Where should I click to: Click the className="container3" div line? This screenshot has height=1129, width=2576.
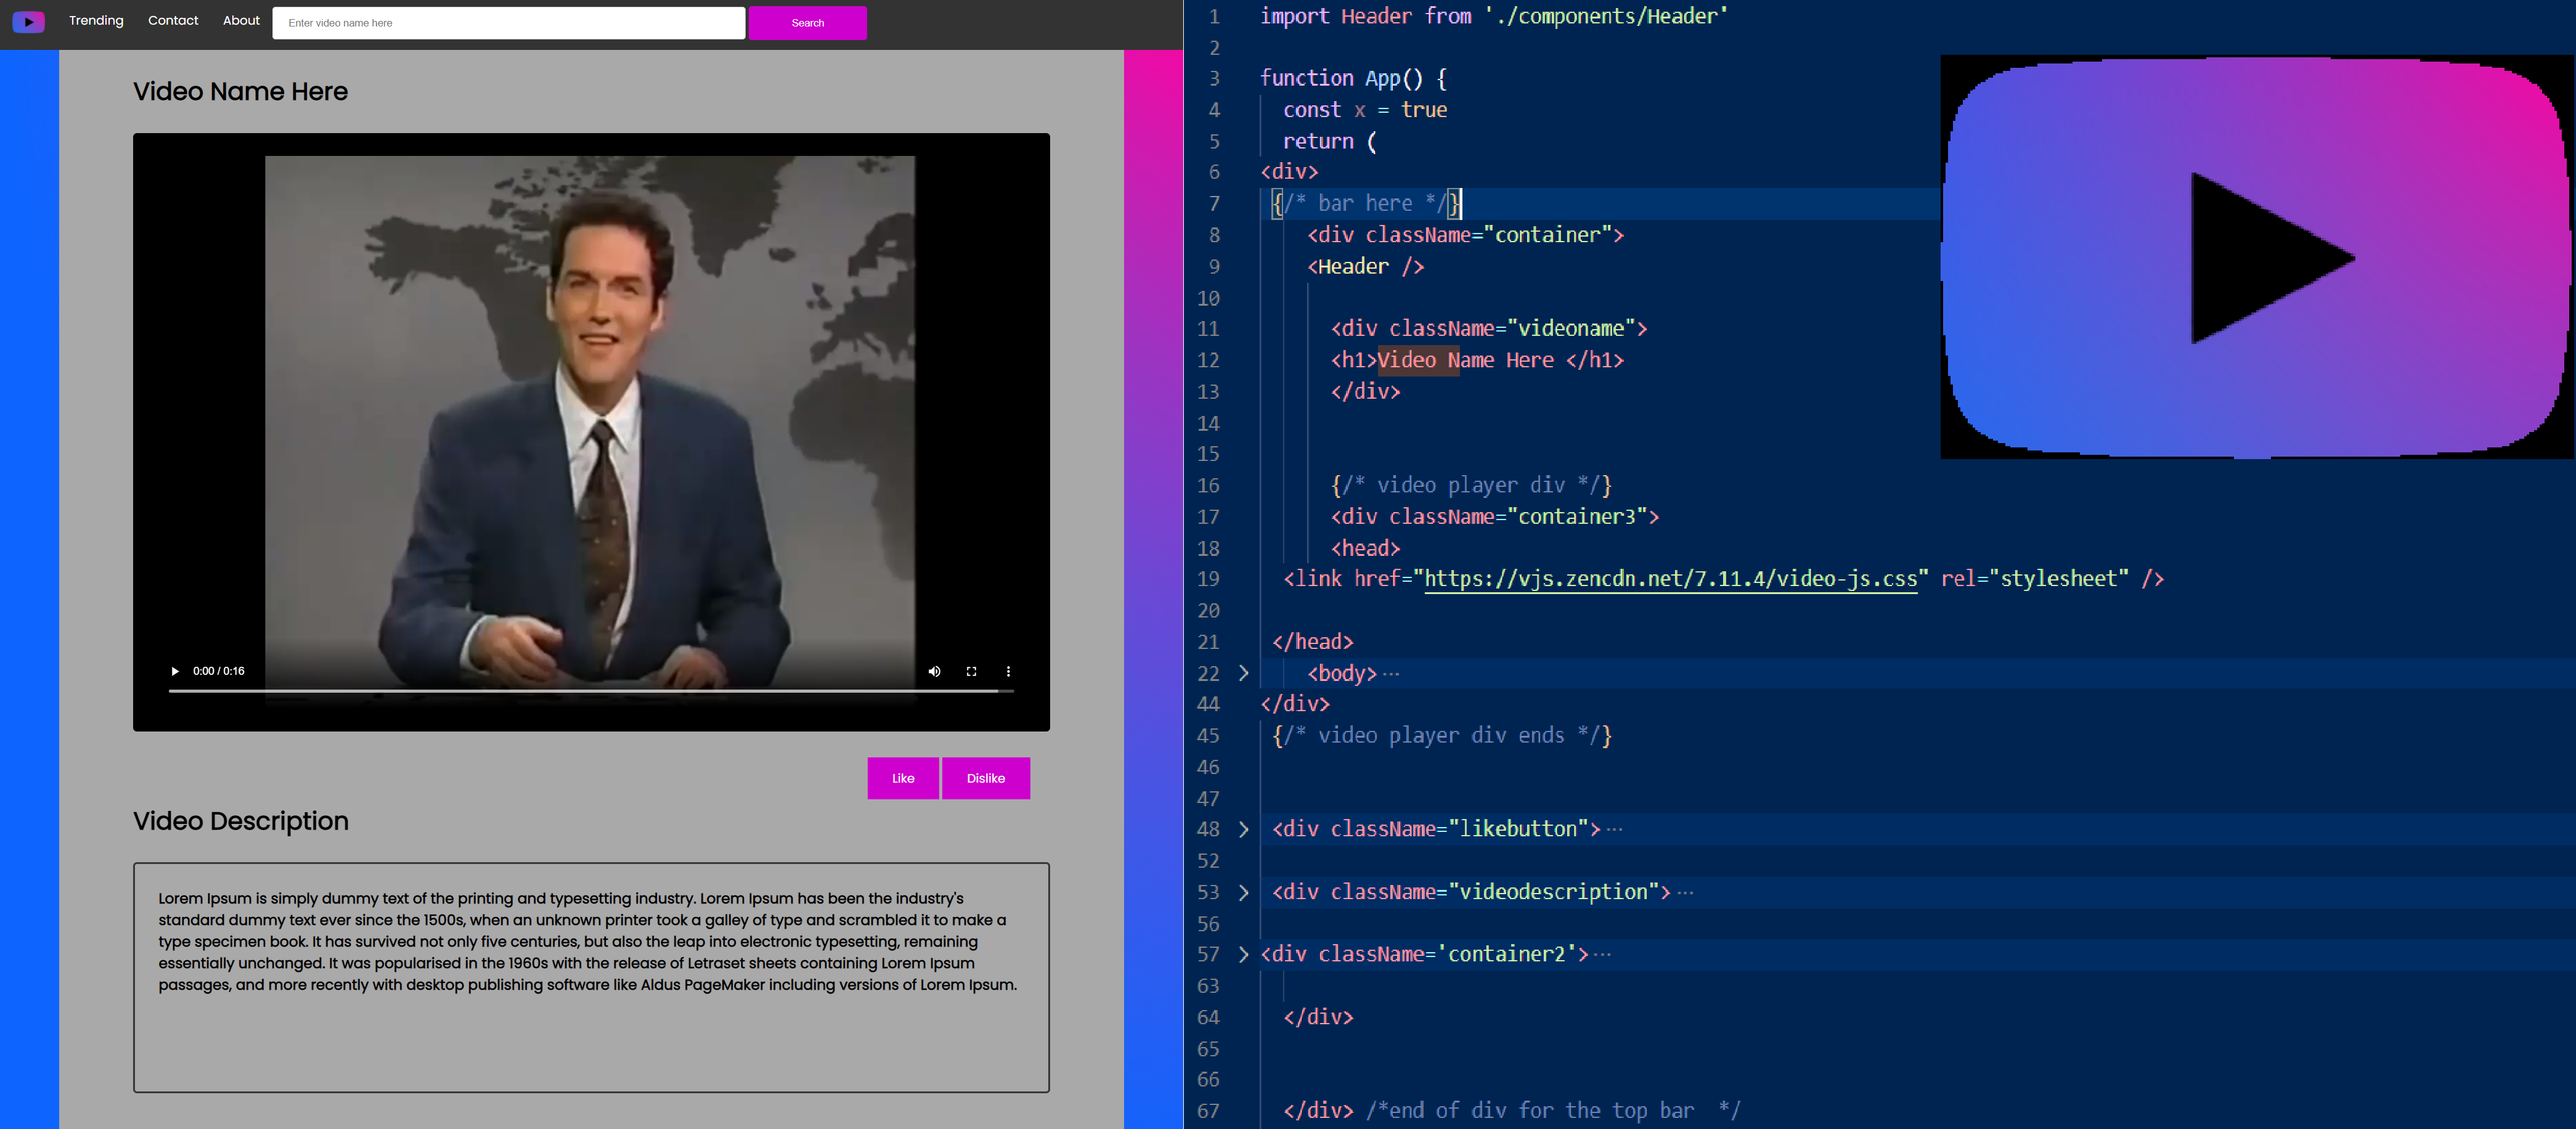click(x=1494, y=517)
